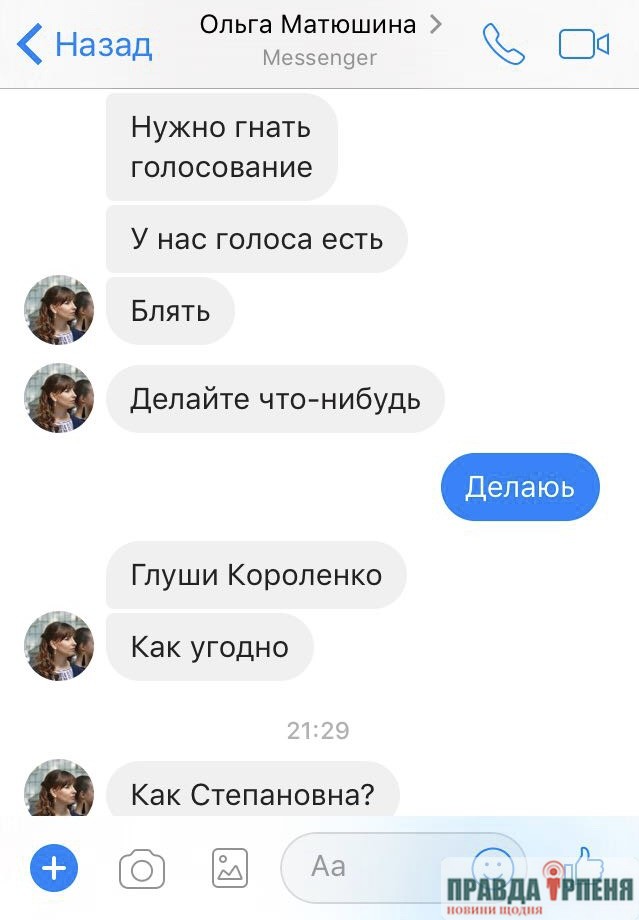Tap the avatar beside Блять message

(59, 310)
